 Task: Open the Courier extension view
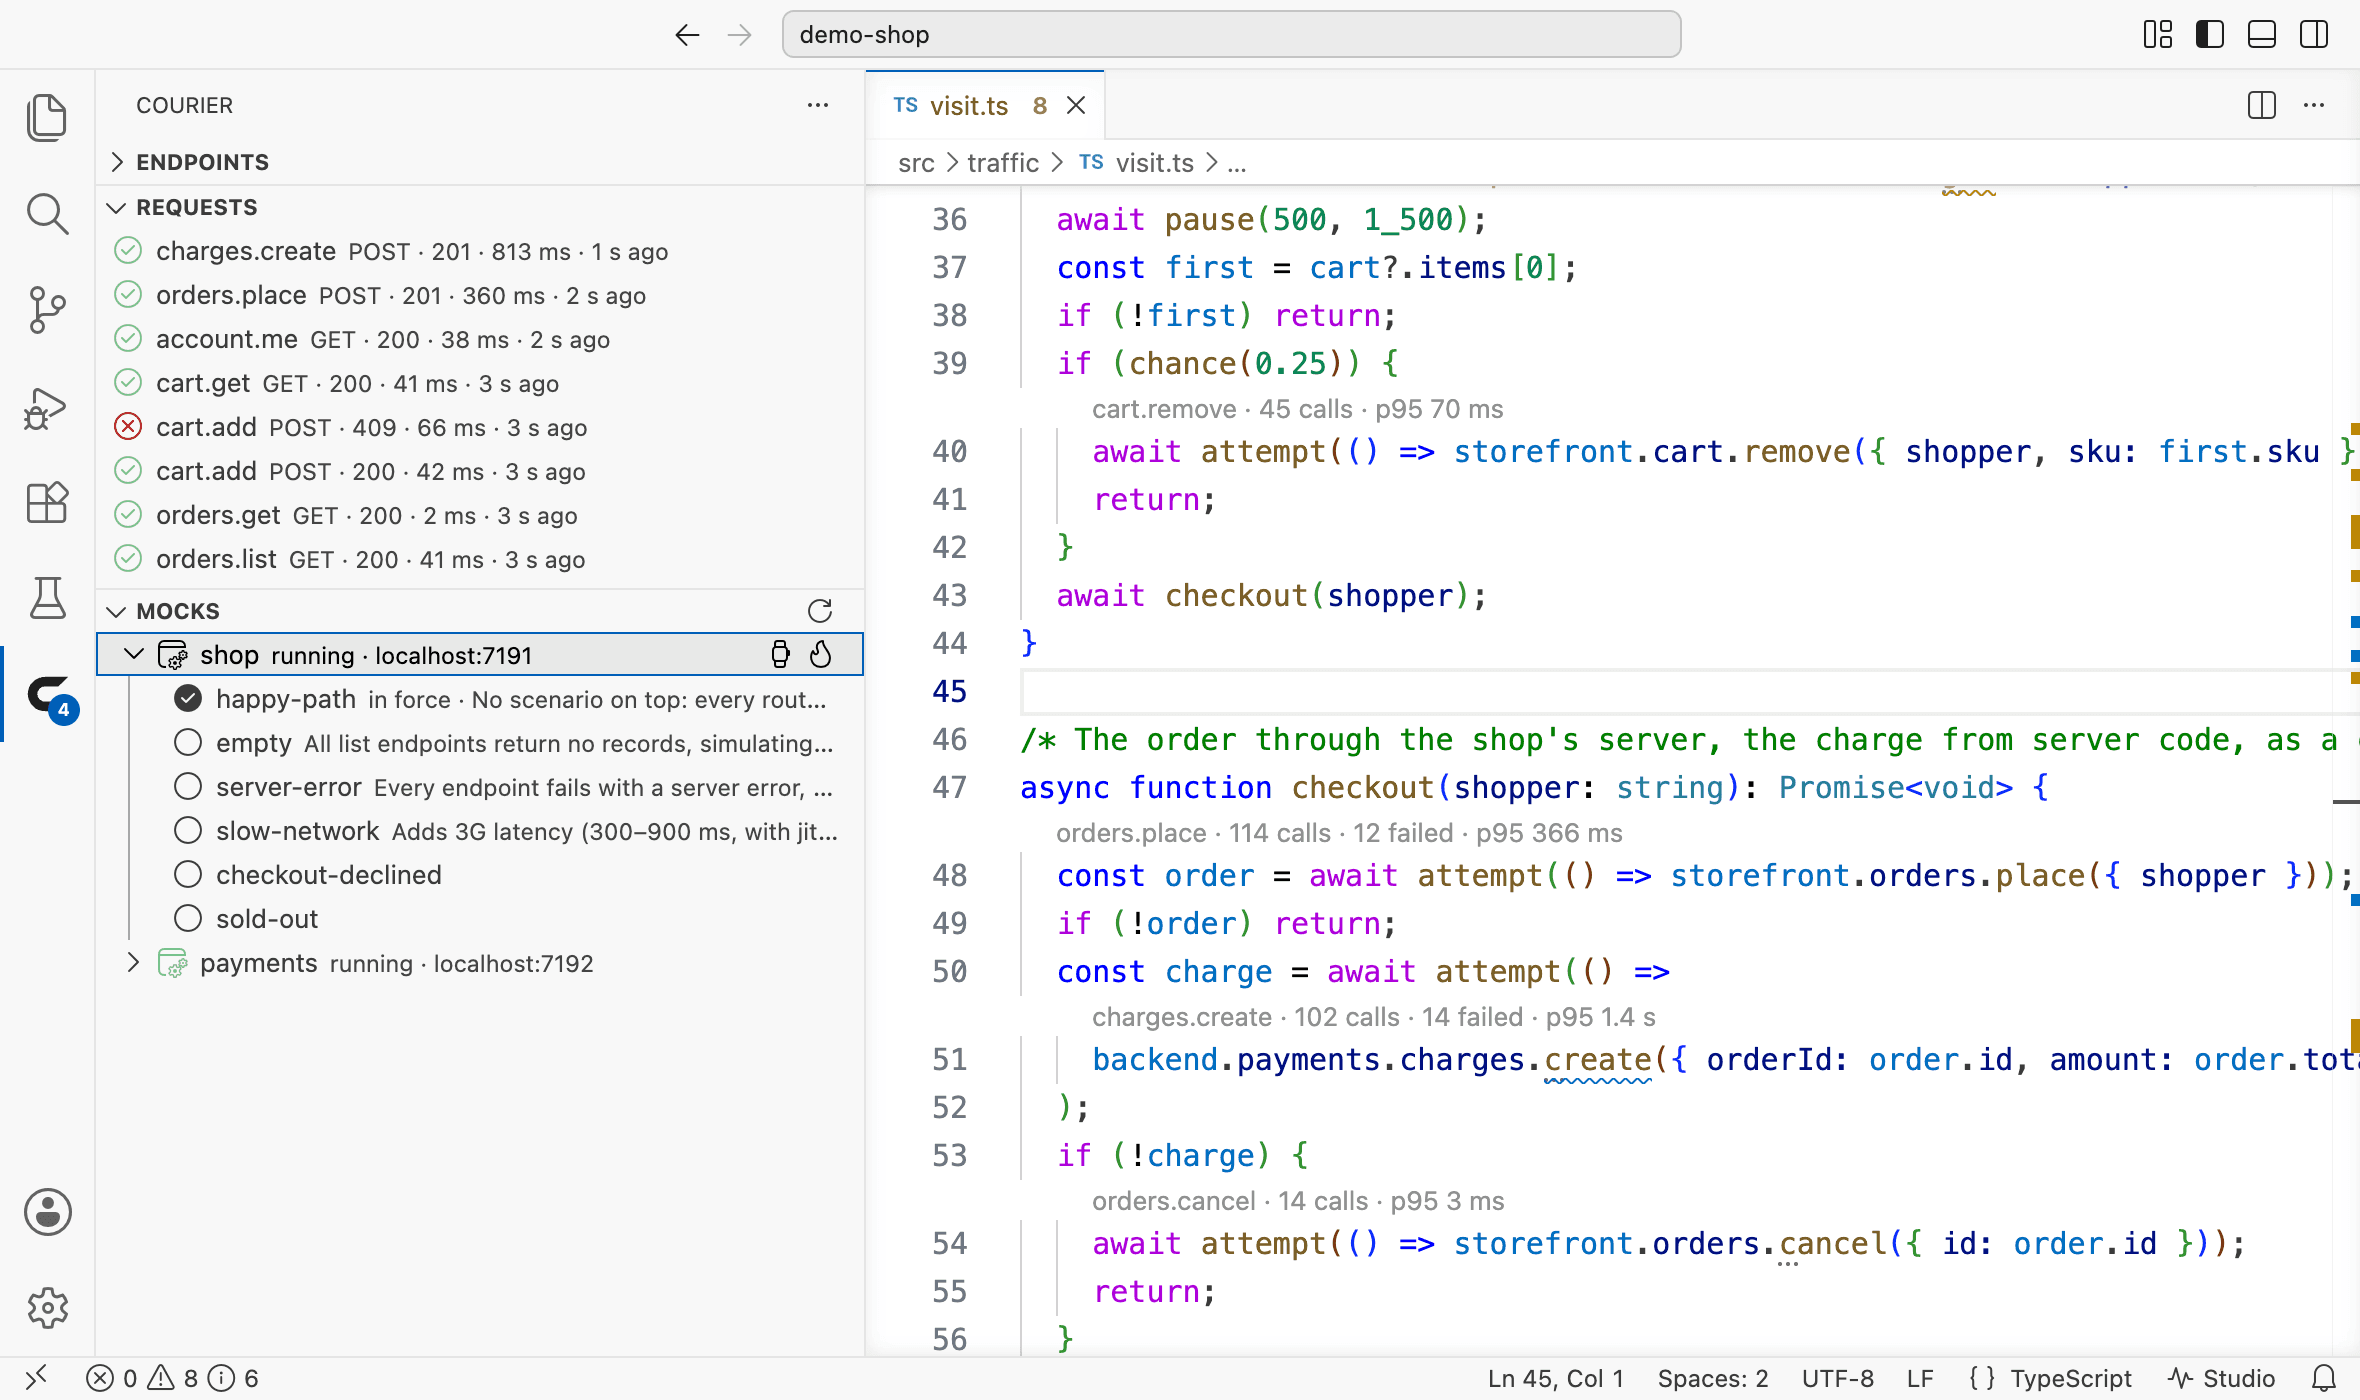(x=50, y=696)
